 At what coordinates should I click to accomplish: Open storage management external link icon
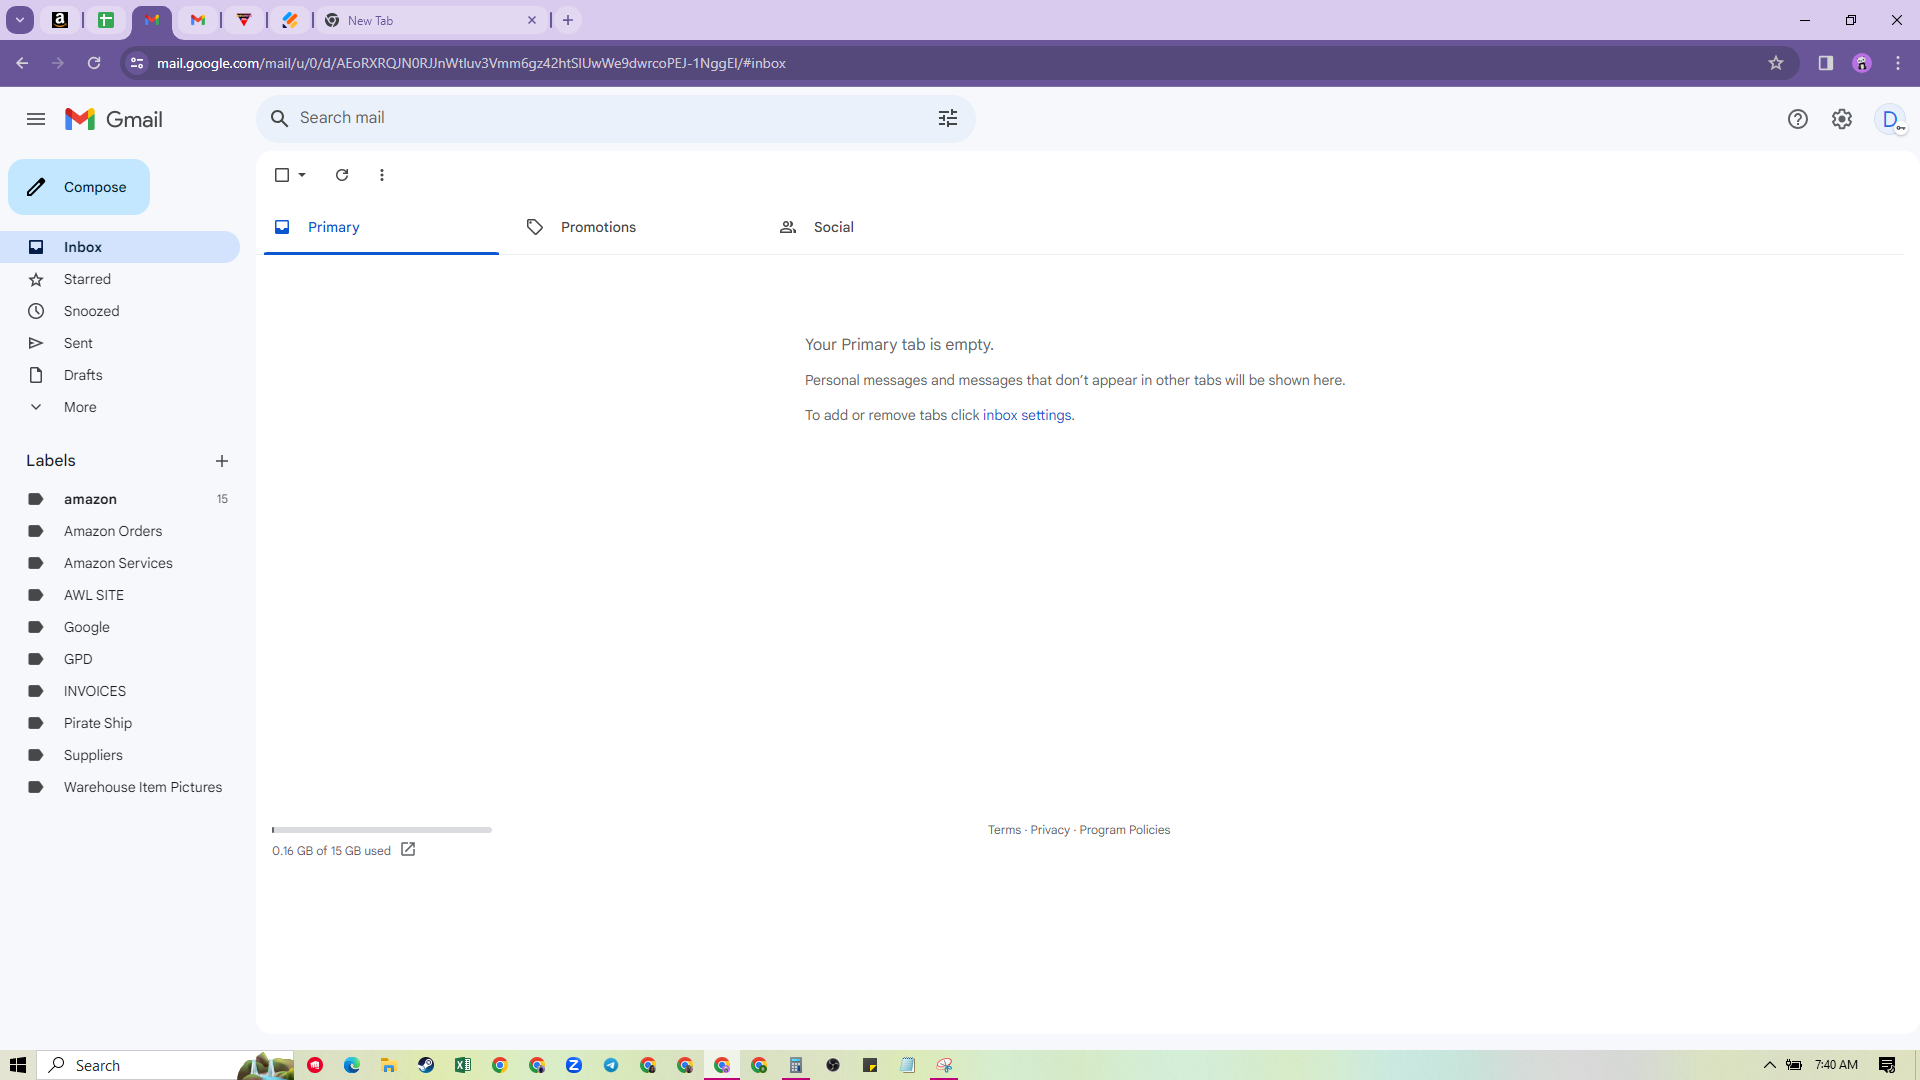point(408,849)
